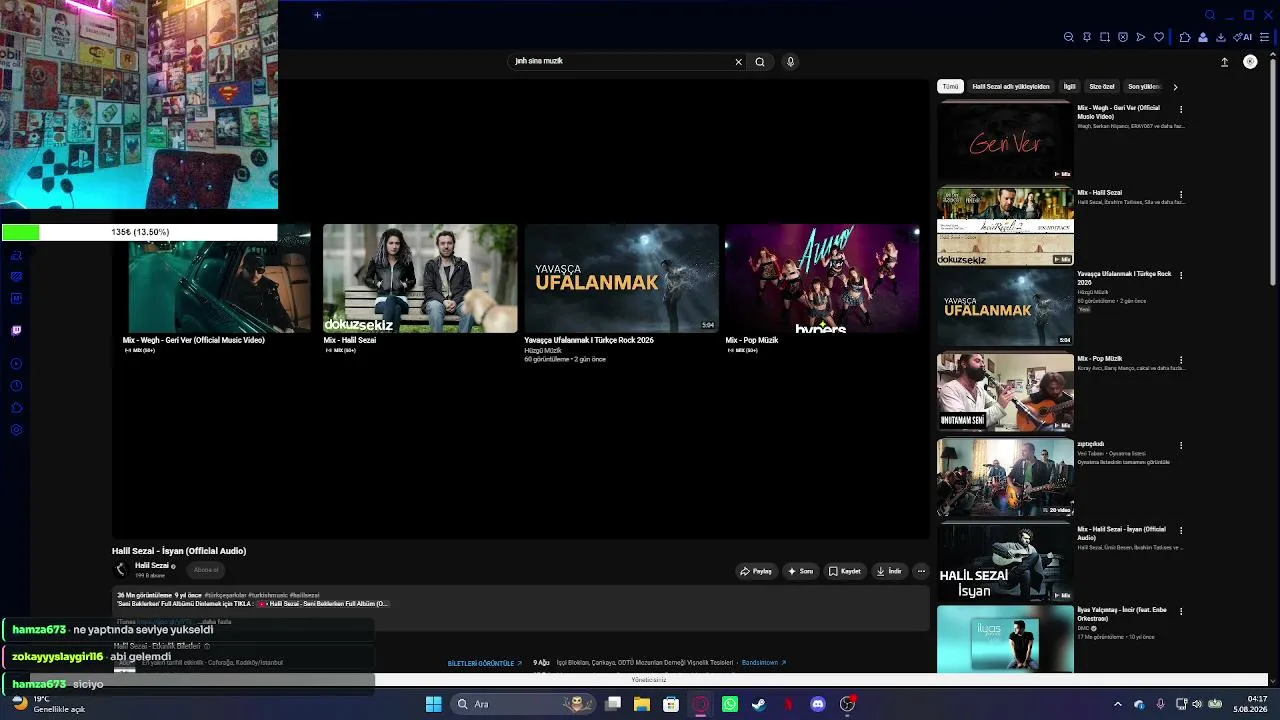
Task: Open sidebar Settings gear icon
Action: point(16,430)
